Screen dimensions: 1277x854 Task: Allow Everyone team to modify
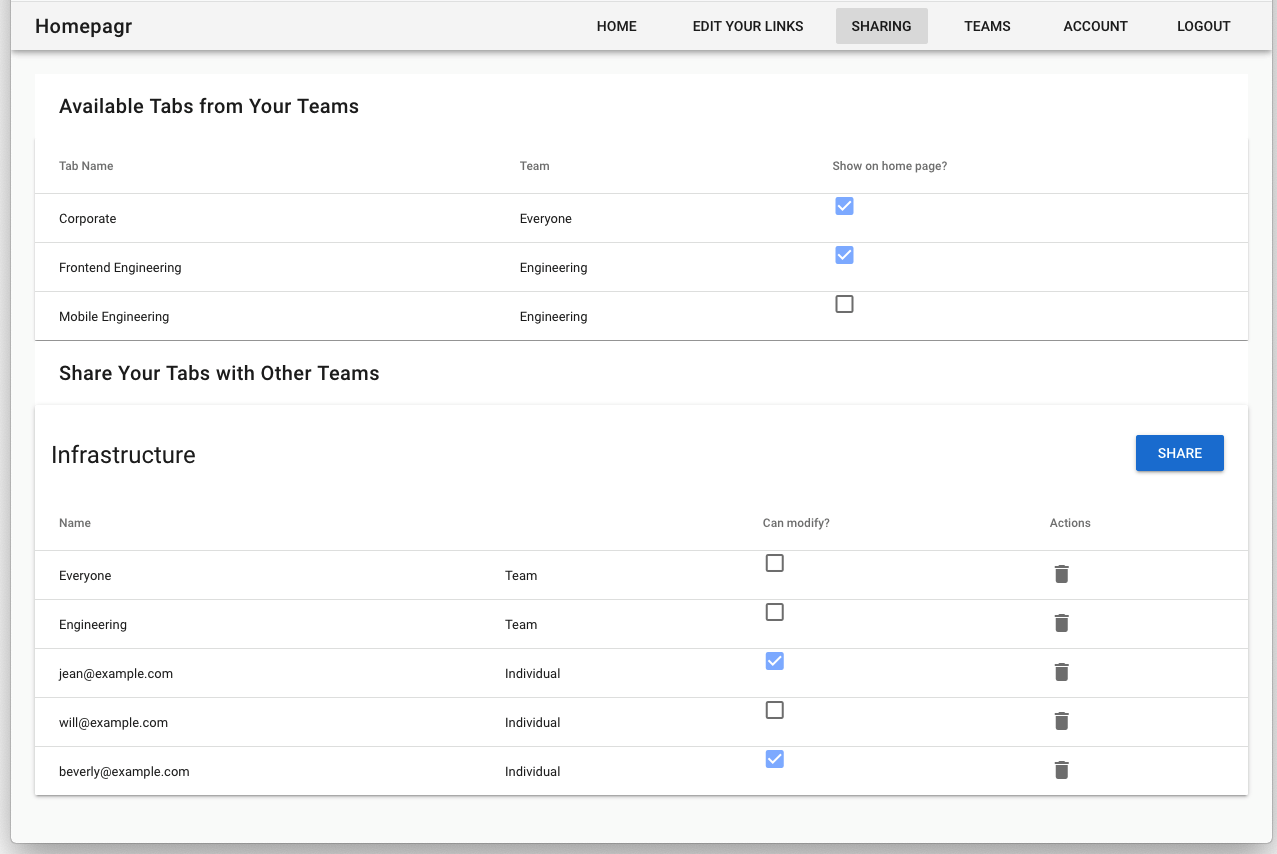tap(774, 563)
